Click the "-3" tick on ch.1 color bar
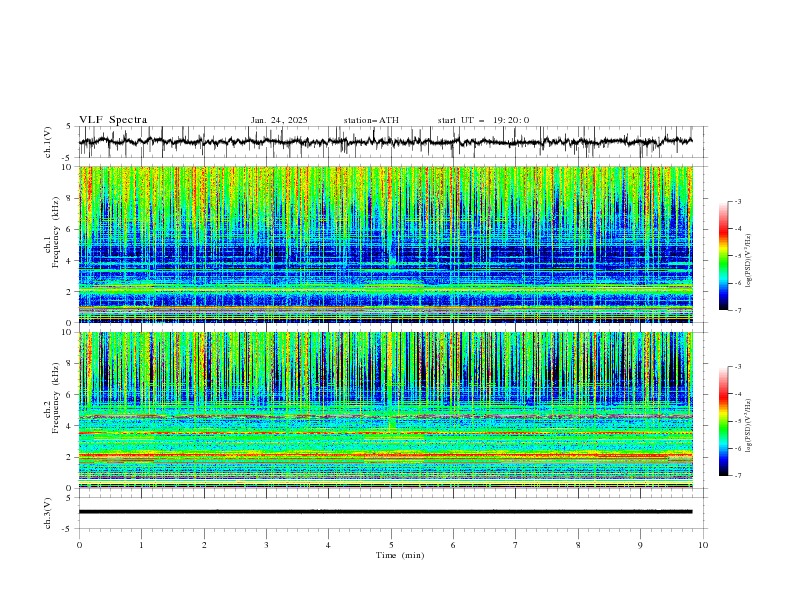792x612 pixels. 738,201
